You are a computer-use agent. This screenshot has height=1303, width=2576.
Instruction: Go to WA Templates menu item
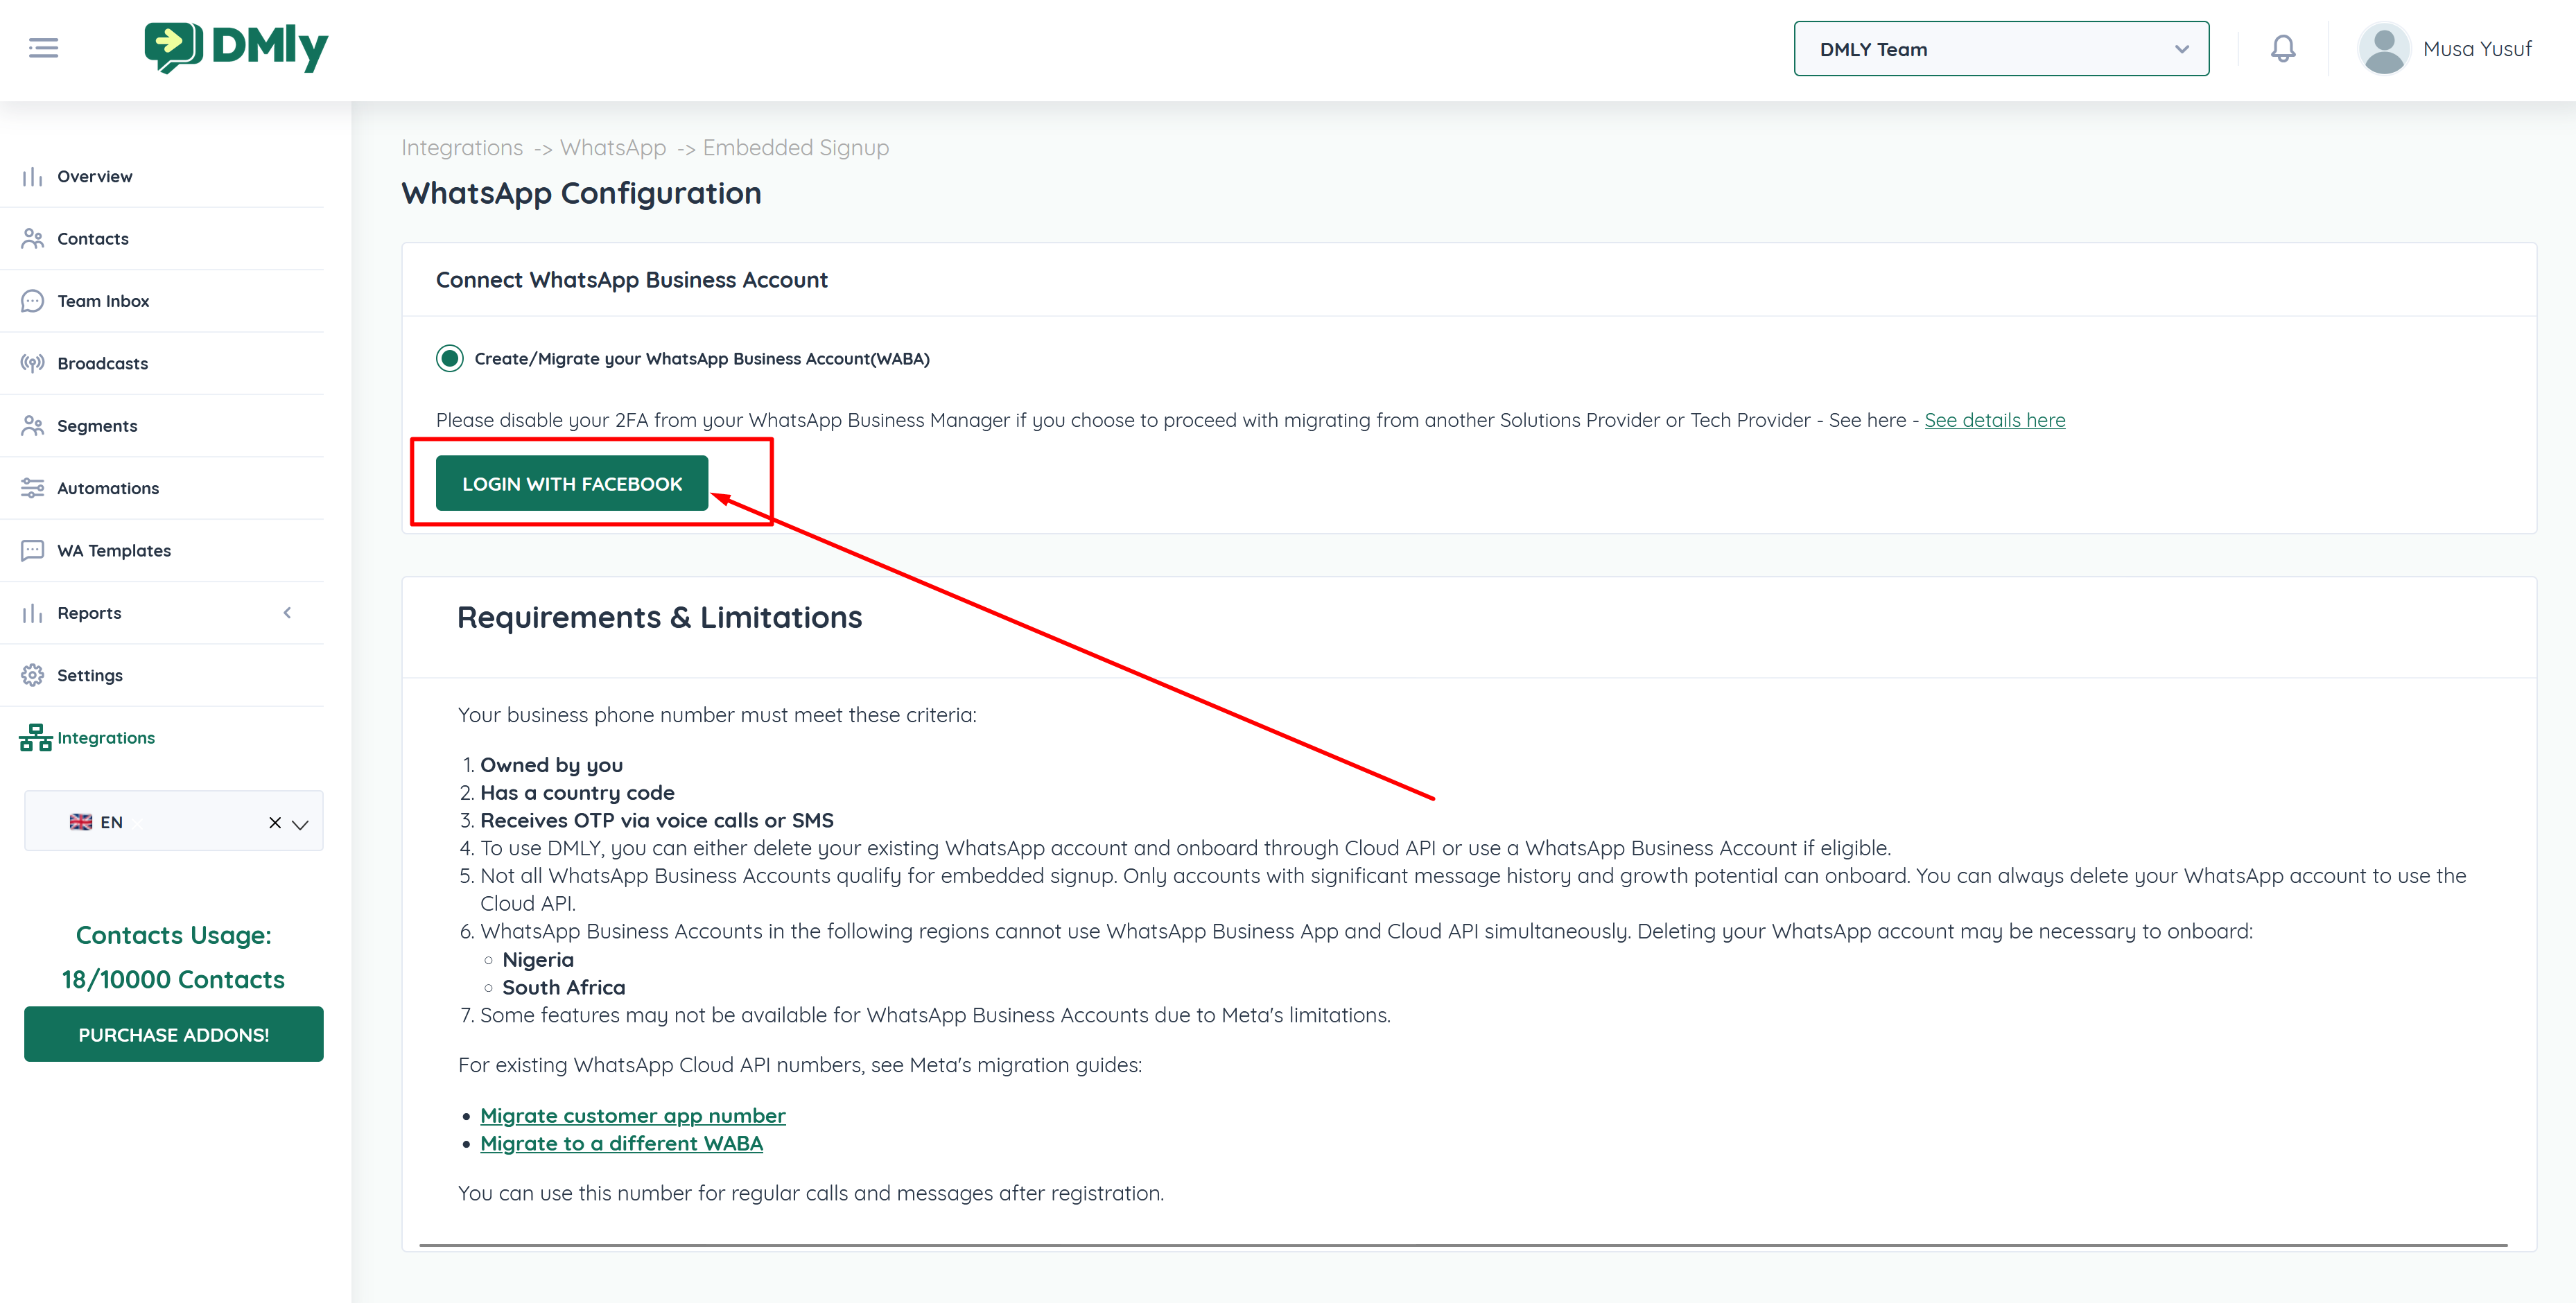tap(114, 551)
